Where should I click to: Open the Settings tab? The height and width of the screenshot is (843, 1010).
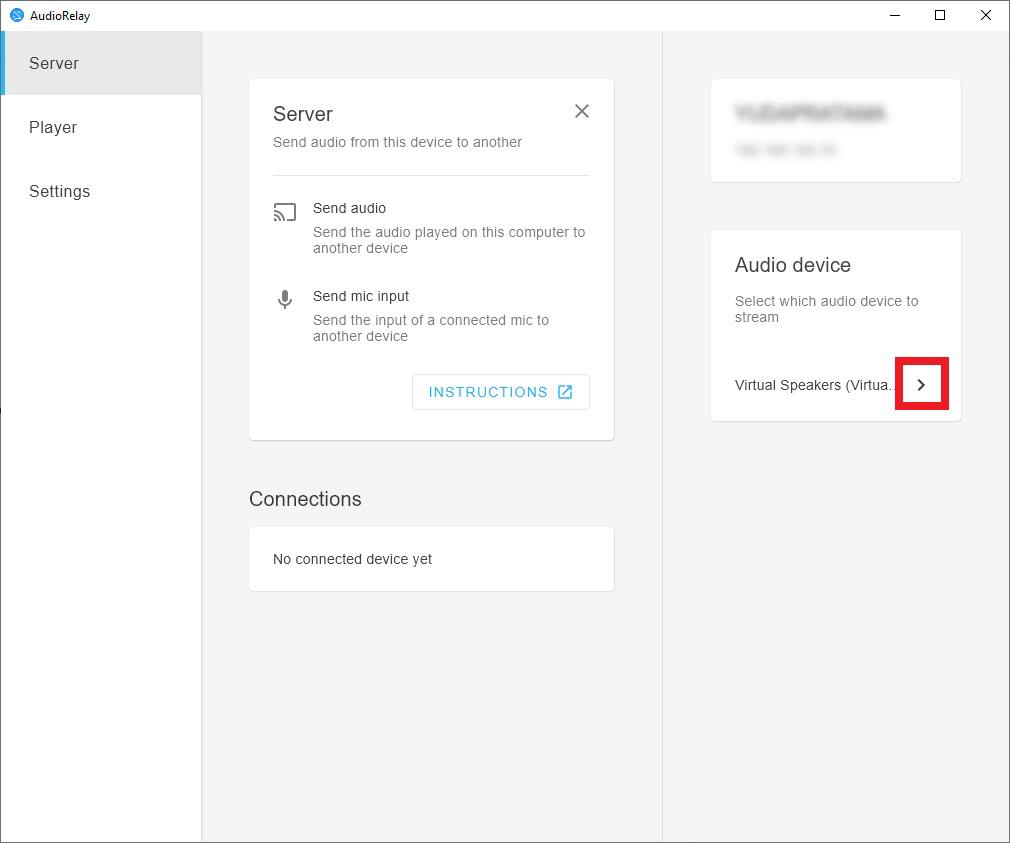101,191
